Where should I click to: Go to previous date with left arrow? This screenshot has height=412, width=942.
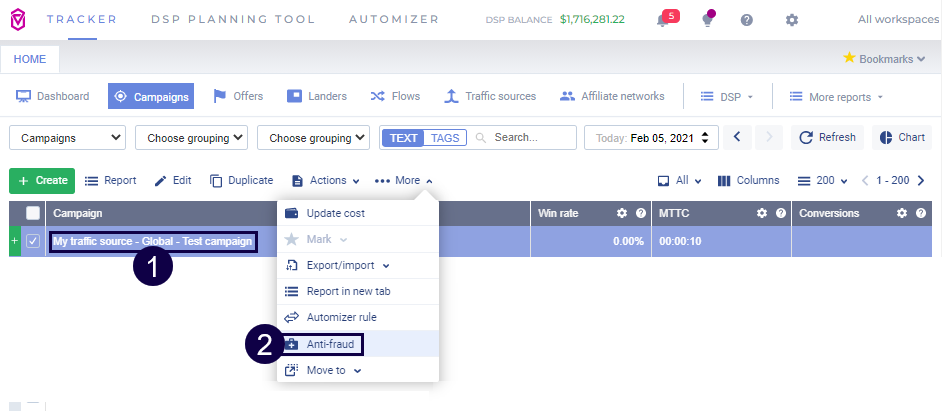(737, 137)
